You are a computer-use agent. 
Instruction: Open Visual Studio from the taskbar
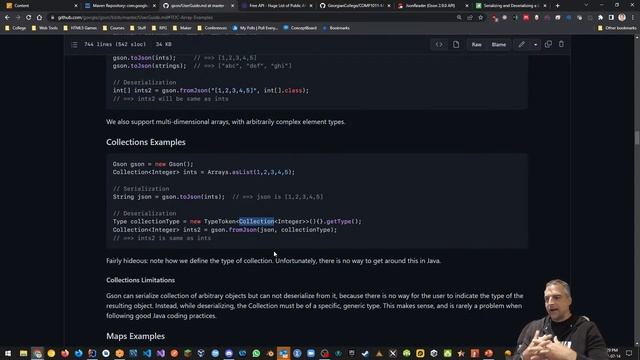coord(161,353)
